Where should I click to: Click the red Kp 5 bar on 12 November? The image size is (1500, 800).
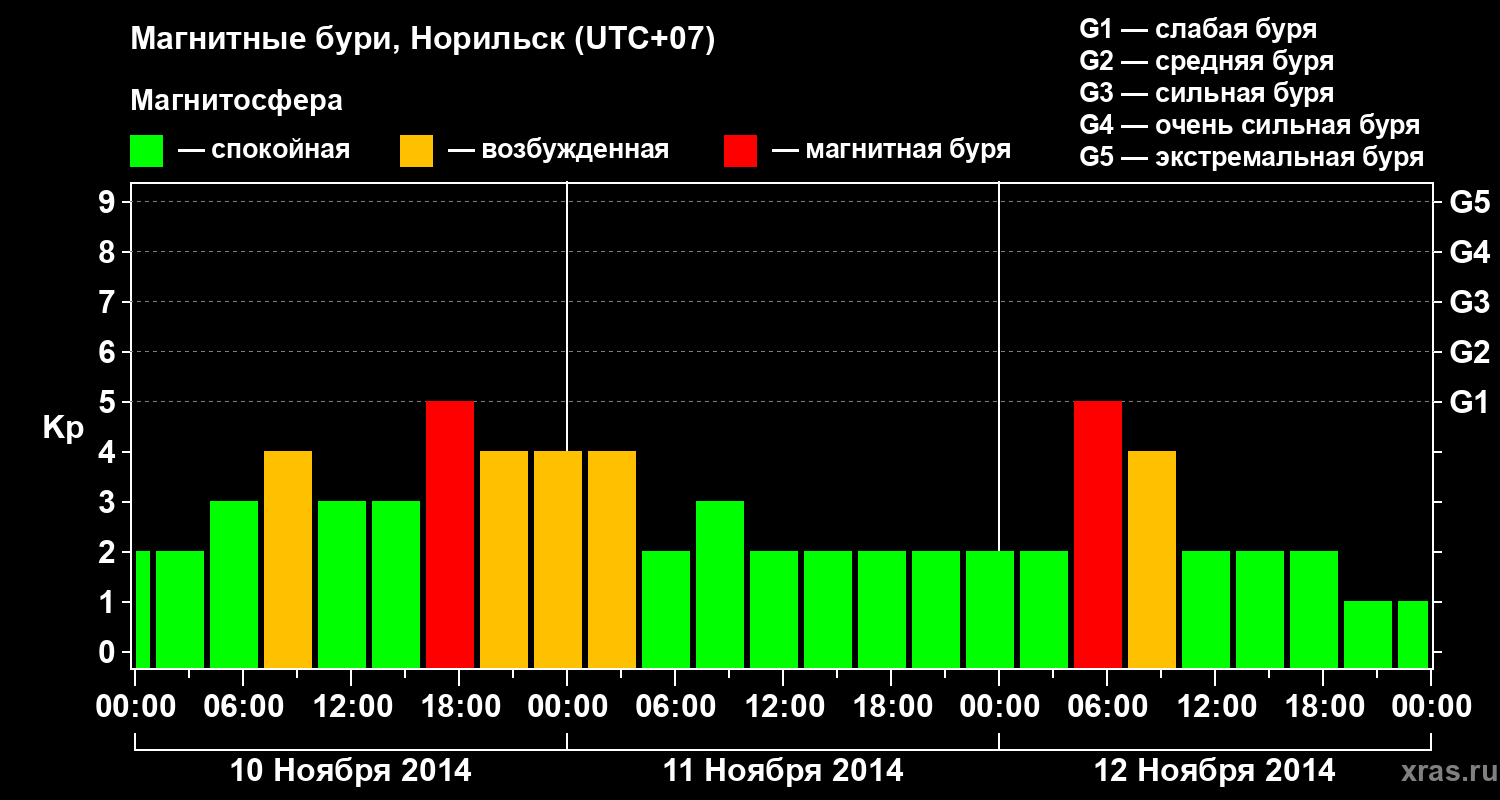tap(1098, 535)
